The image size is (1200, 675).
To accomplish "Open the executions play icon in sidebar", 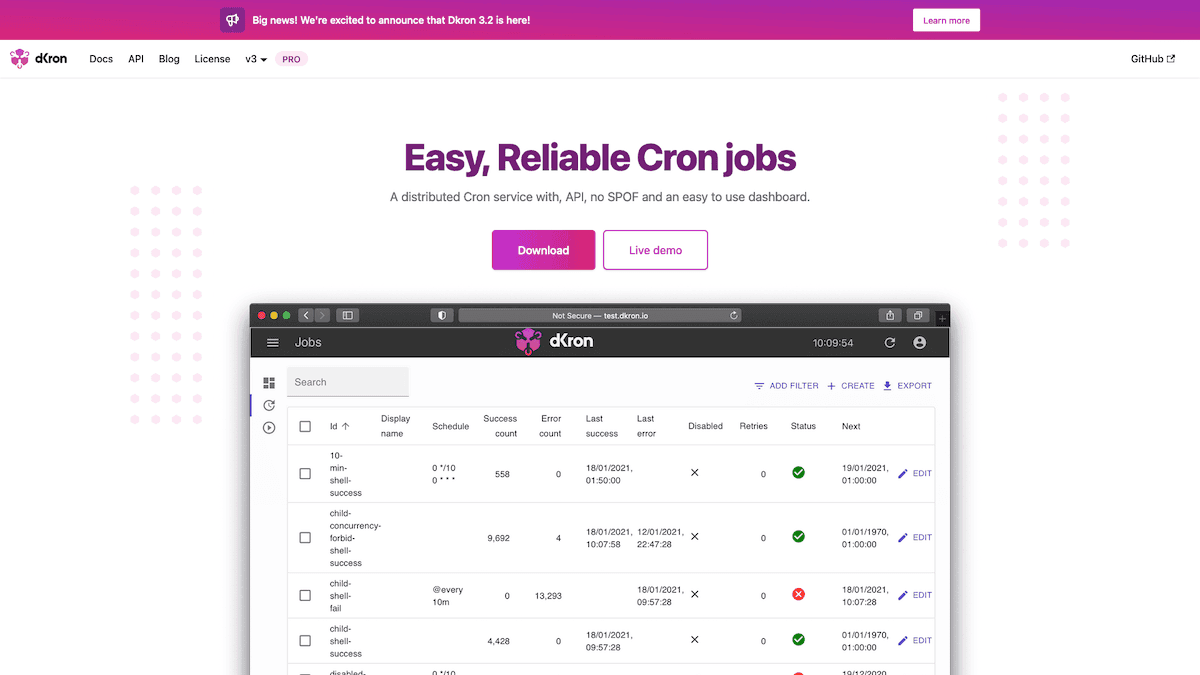I will pos(268,427).
